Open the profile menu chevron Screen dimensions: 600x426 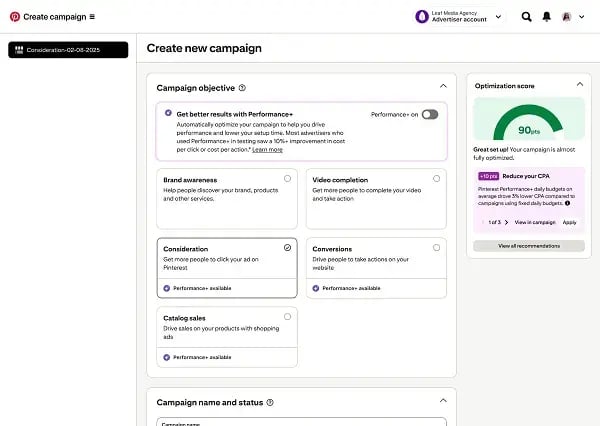pos(582,17)
